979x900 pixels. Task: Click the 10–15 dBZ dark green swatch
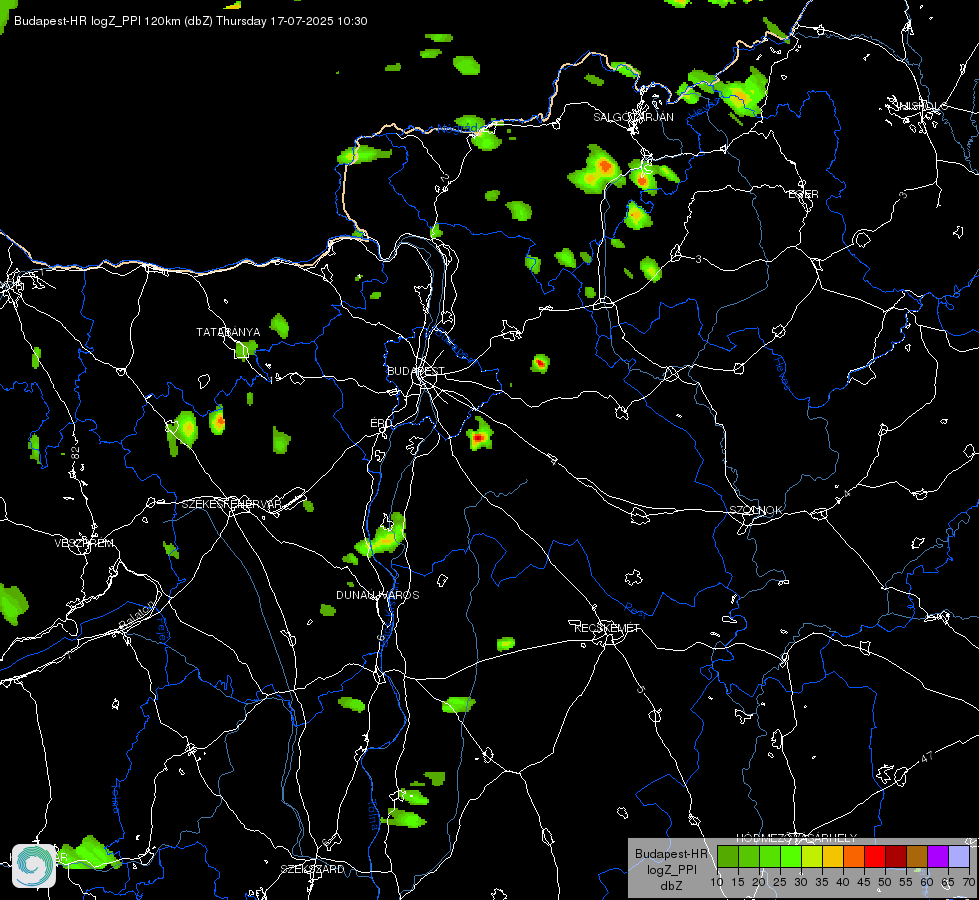(x=728, y=857)
